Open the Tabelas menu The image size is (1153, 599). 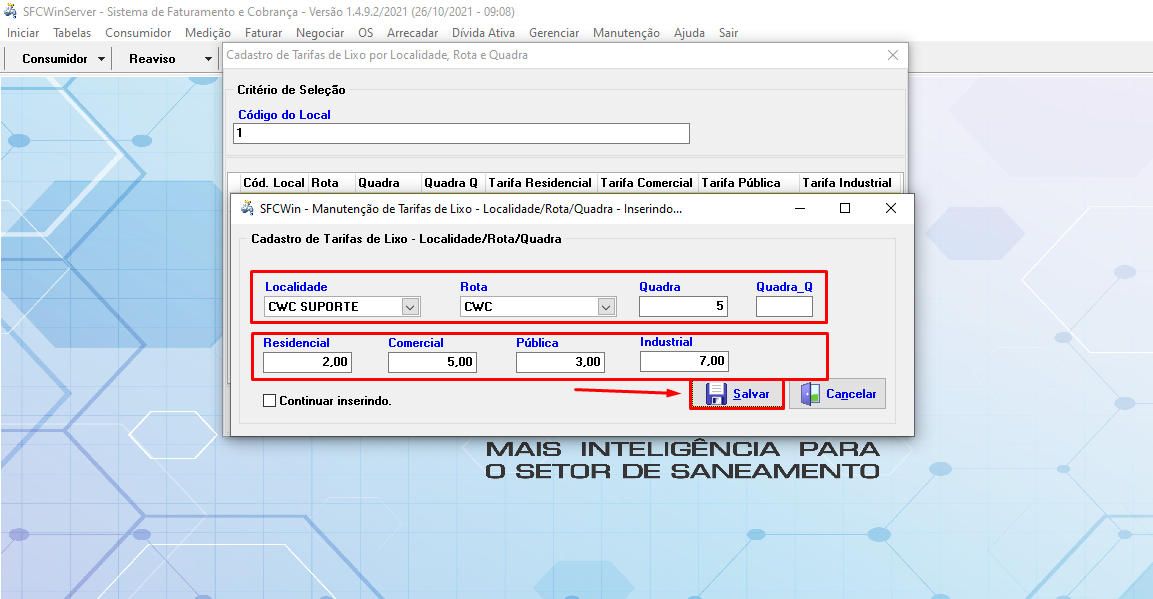(x=72, y=33)
